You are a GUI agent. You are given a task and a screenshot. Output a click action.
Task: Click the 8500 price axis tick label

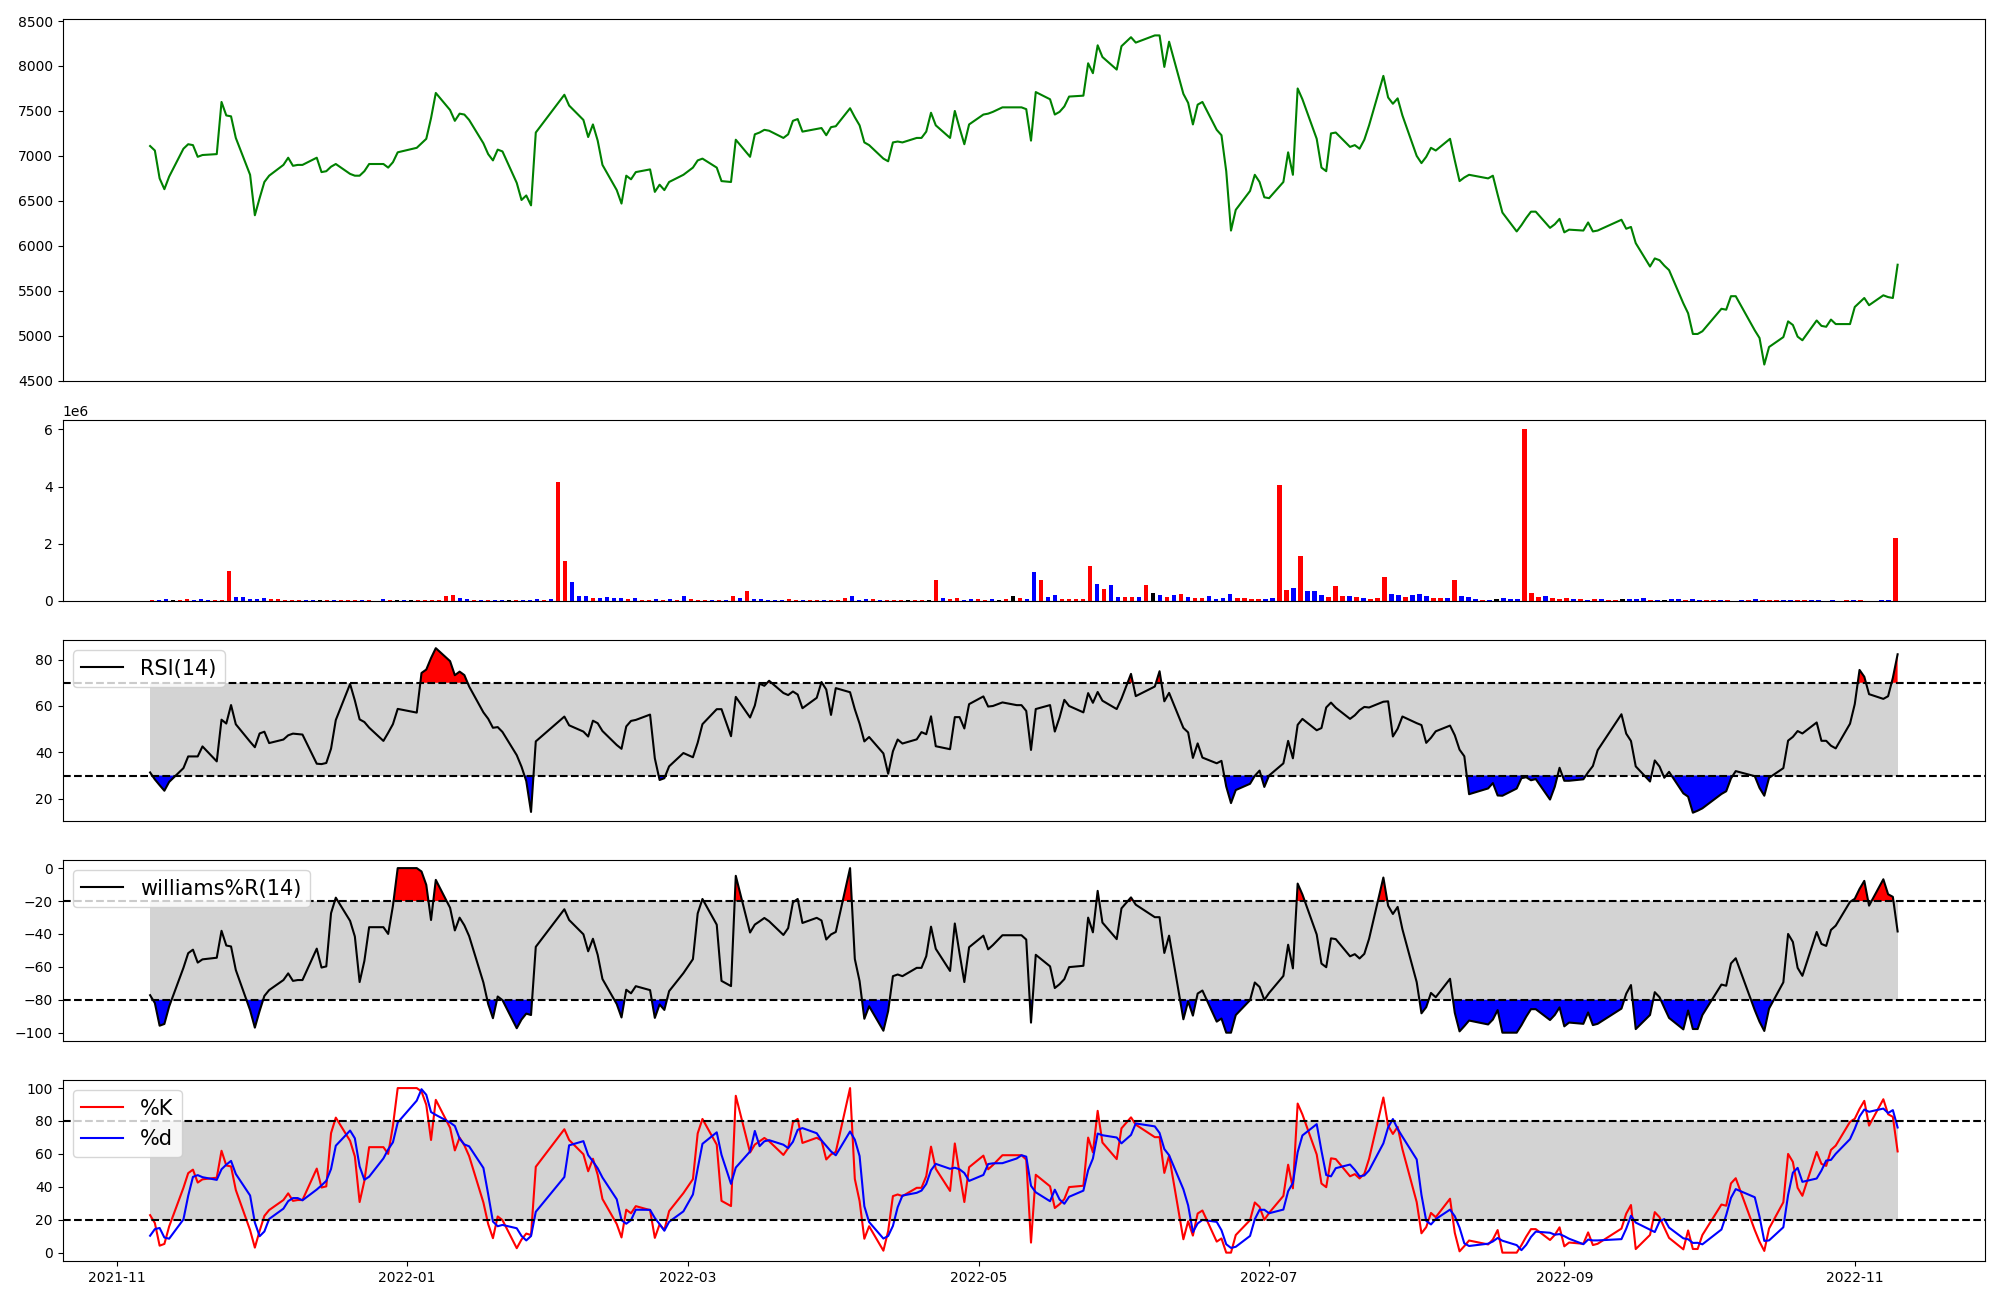click(x=34, y=21)
